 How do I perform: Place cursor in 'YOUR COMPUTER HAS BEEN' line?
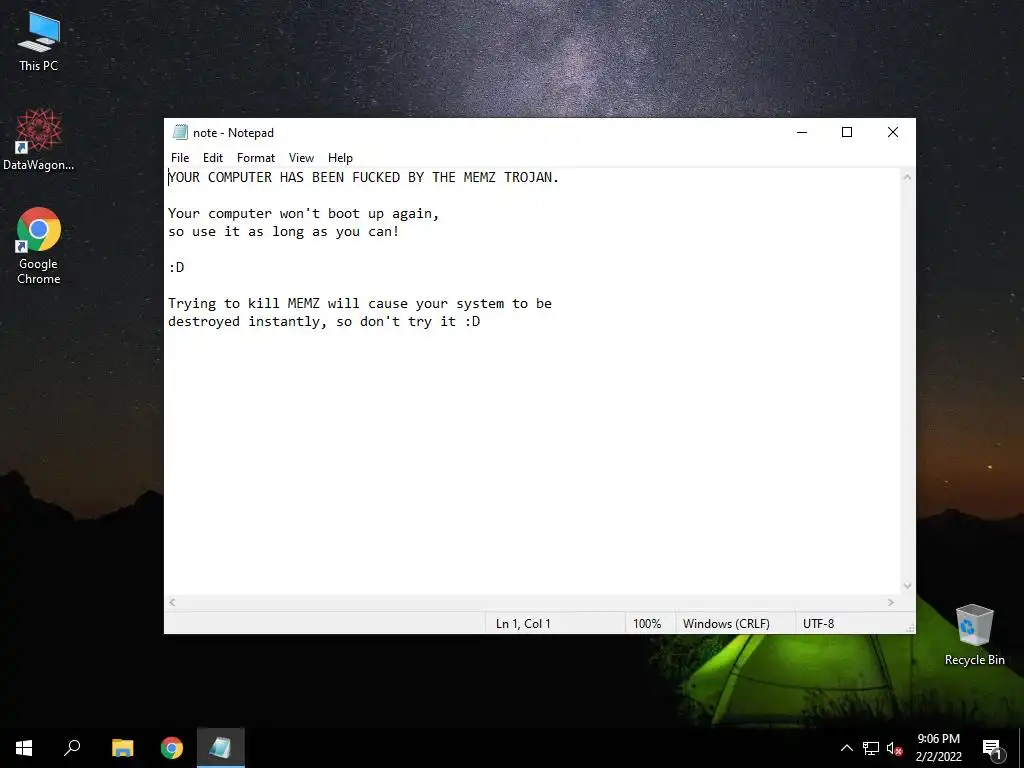coord(363,178)
